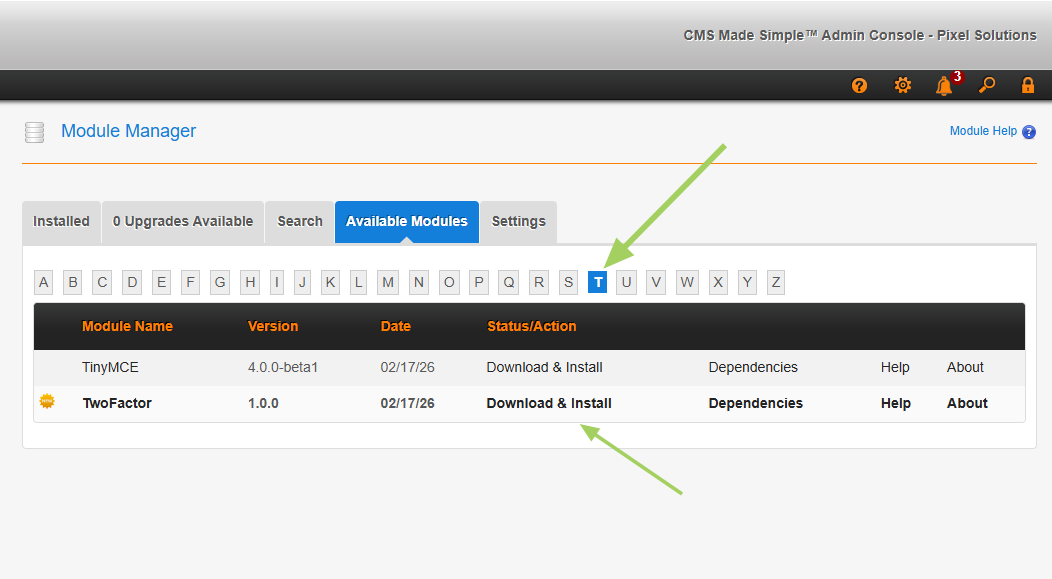
Task: Filter modules by letter A
Action: point(44,283)
